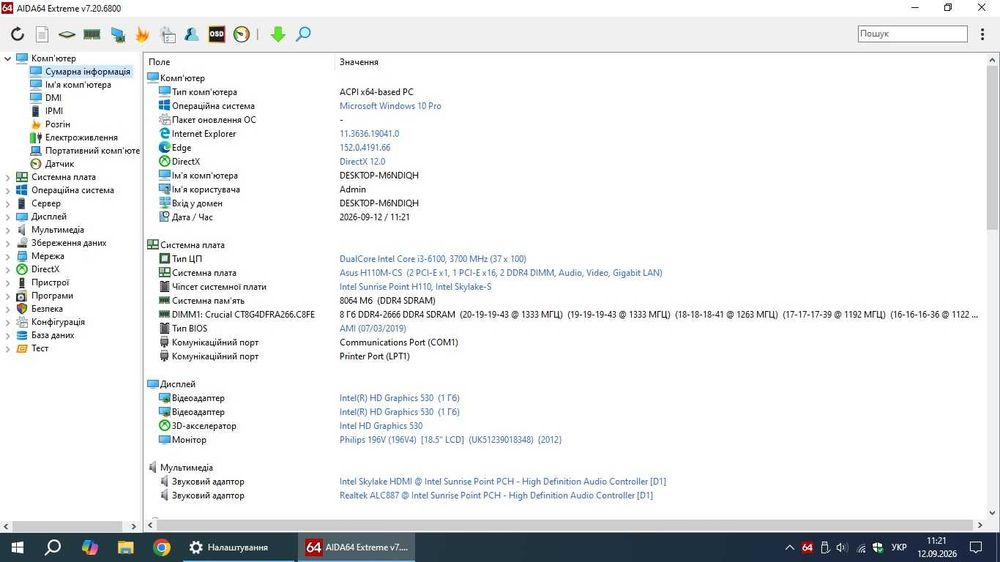
Task: Click the motherboard toolbar icon
Action: 66,34
